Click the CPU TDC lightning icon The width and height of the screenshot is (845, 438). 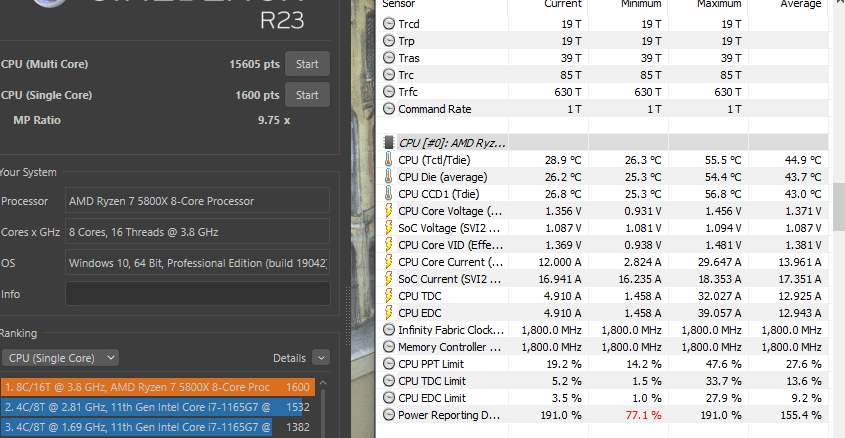tap(389, 296)
